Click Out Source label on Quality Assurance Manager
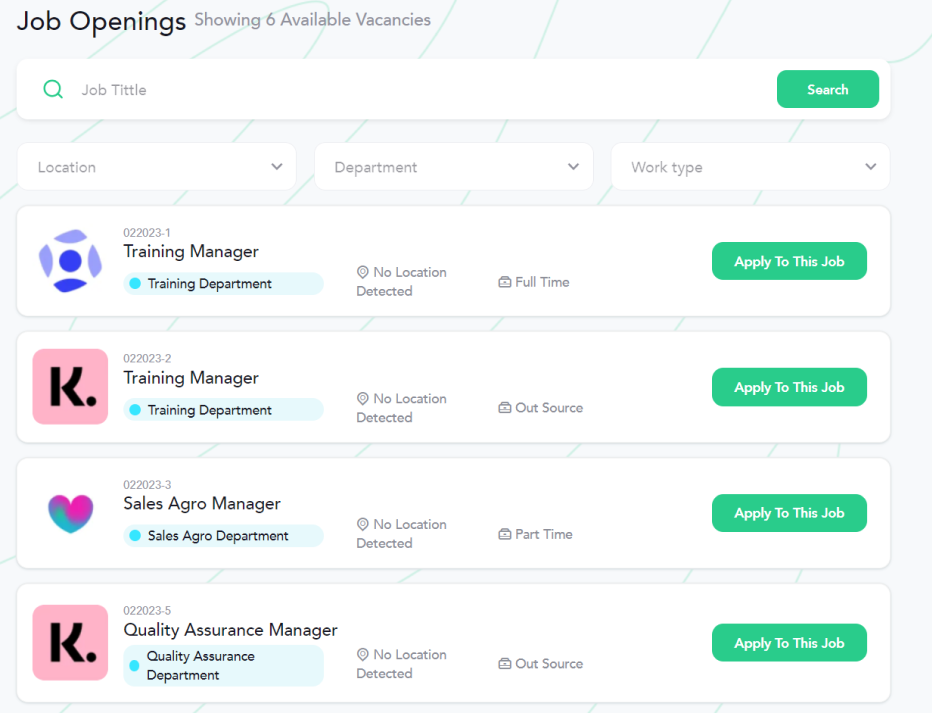 point(549,664)
